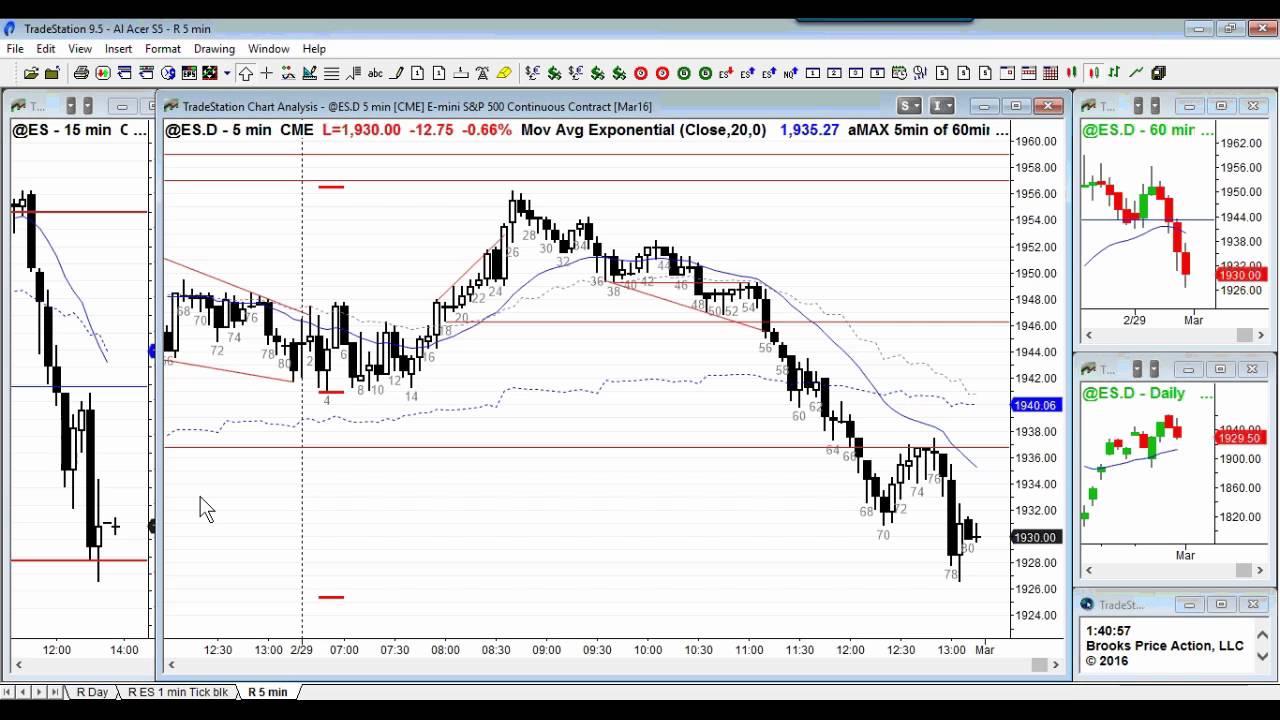Screen dimensions: 1280x720
Task: Switch to green OHLC bar style icon
Action: click(1115, 73)
